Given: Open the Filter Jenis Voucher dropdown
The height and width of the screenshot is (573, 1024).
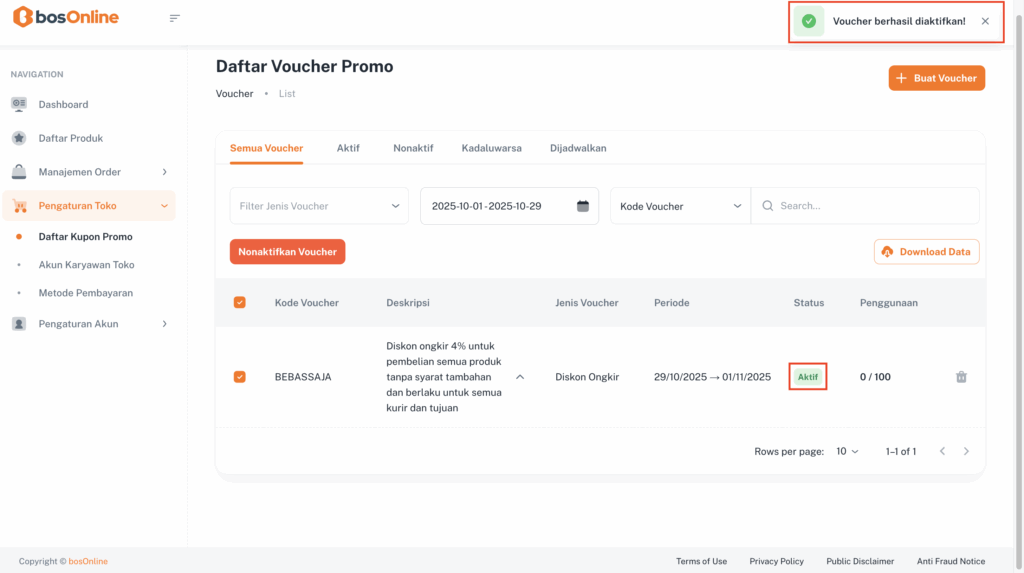Looking at the screenshot, I should pos(319,206).
